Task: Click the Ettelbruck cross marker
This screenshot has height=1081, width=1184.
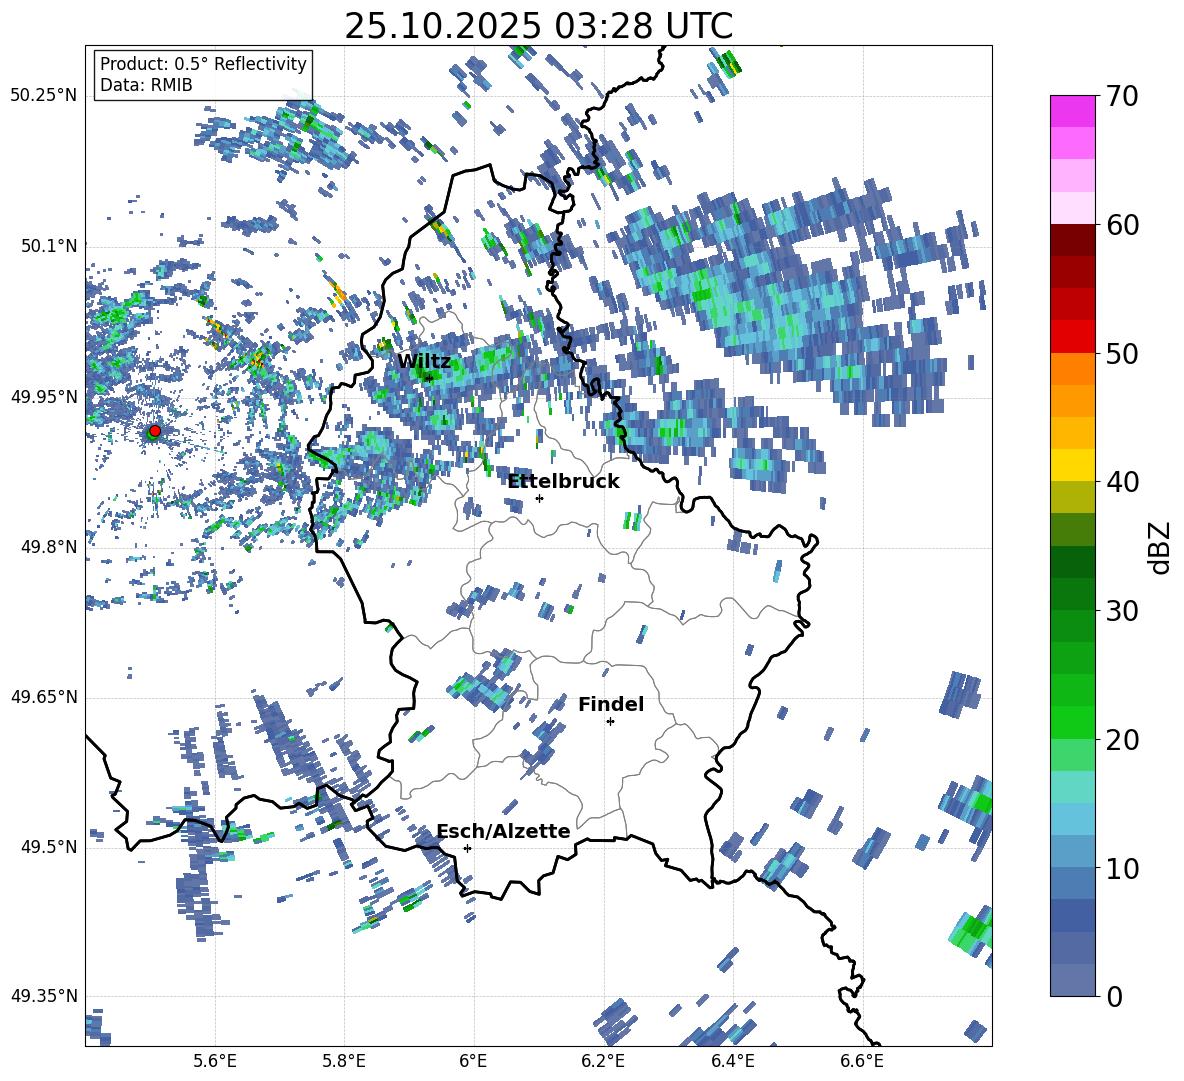Action: (539, 498)
